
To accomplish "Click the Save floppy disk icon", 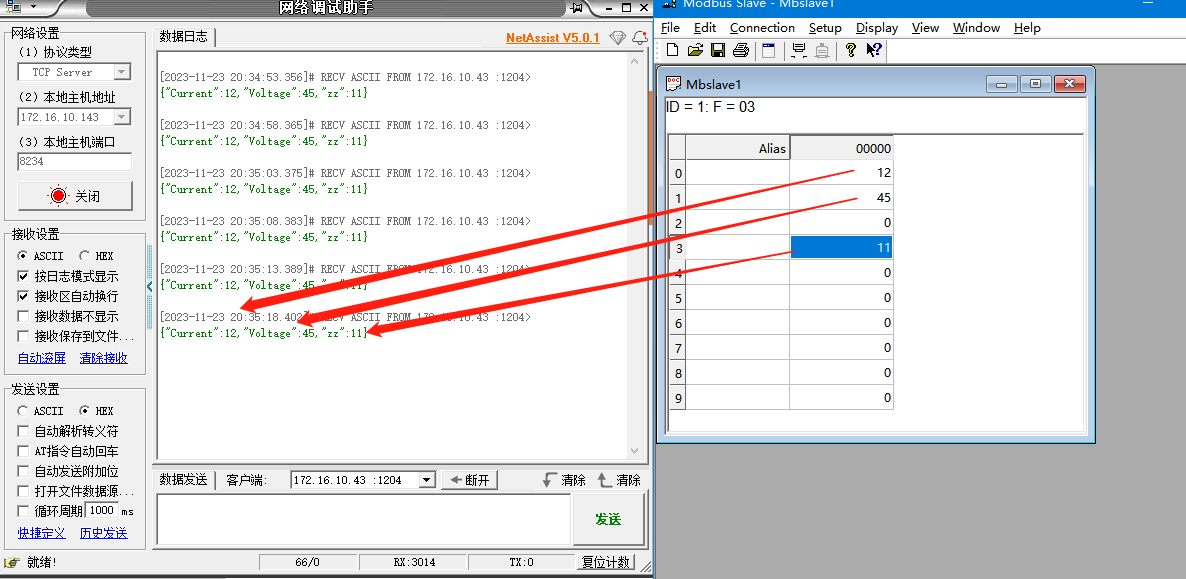I will pyautogui.click(x=717, y=50).
